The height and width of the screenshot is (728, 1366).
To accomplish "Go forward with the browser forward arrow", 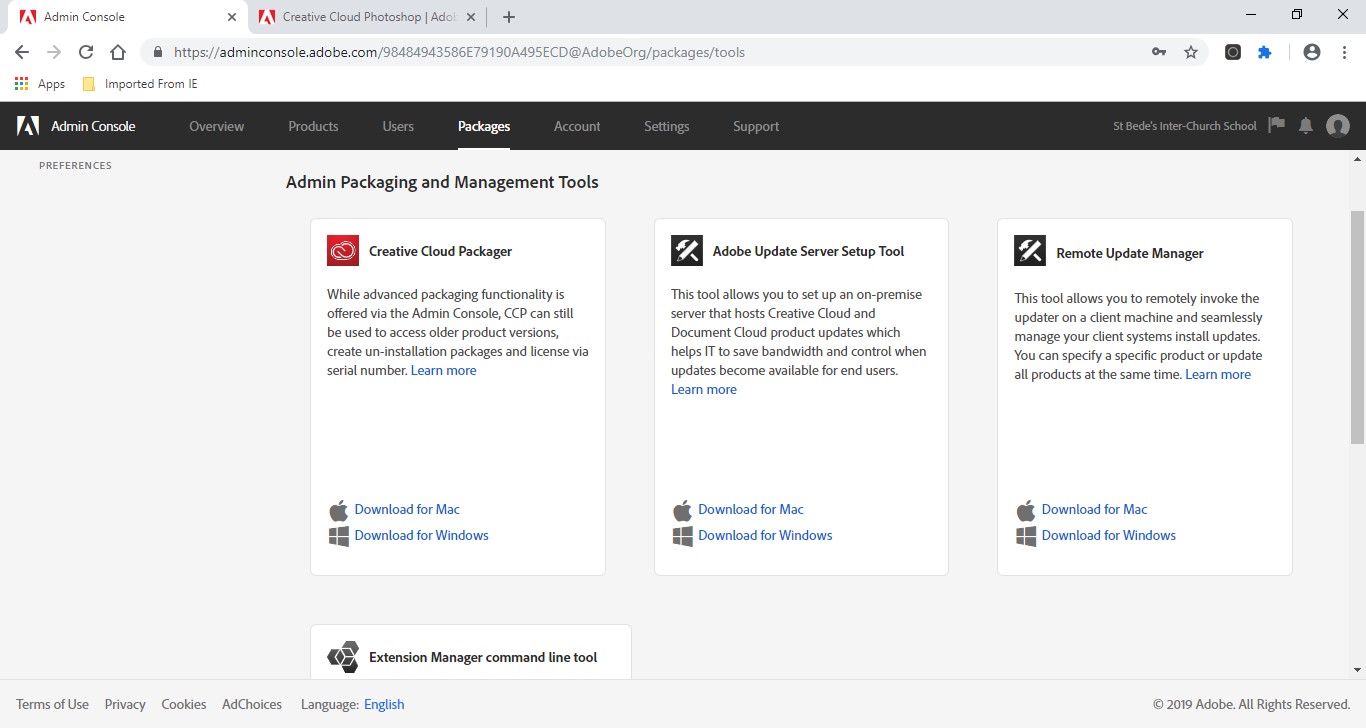I will pos(54,52).
